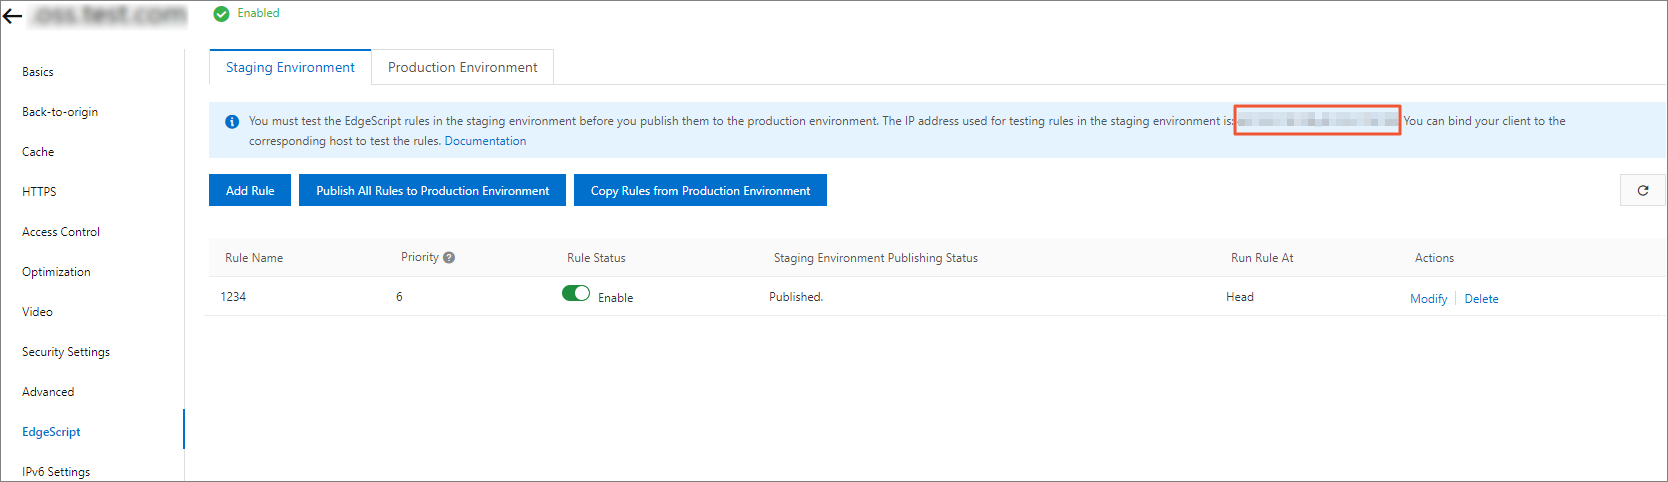Open Access Control in the sidebar
This screenshot has width=1668, height=482.
click(x=61, y=232)
